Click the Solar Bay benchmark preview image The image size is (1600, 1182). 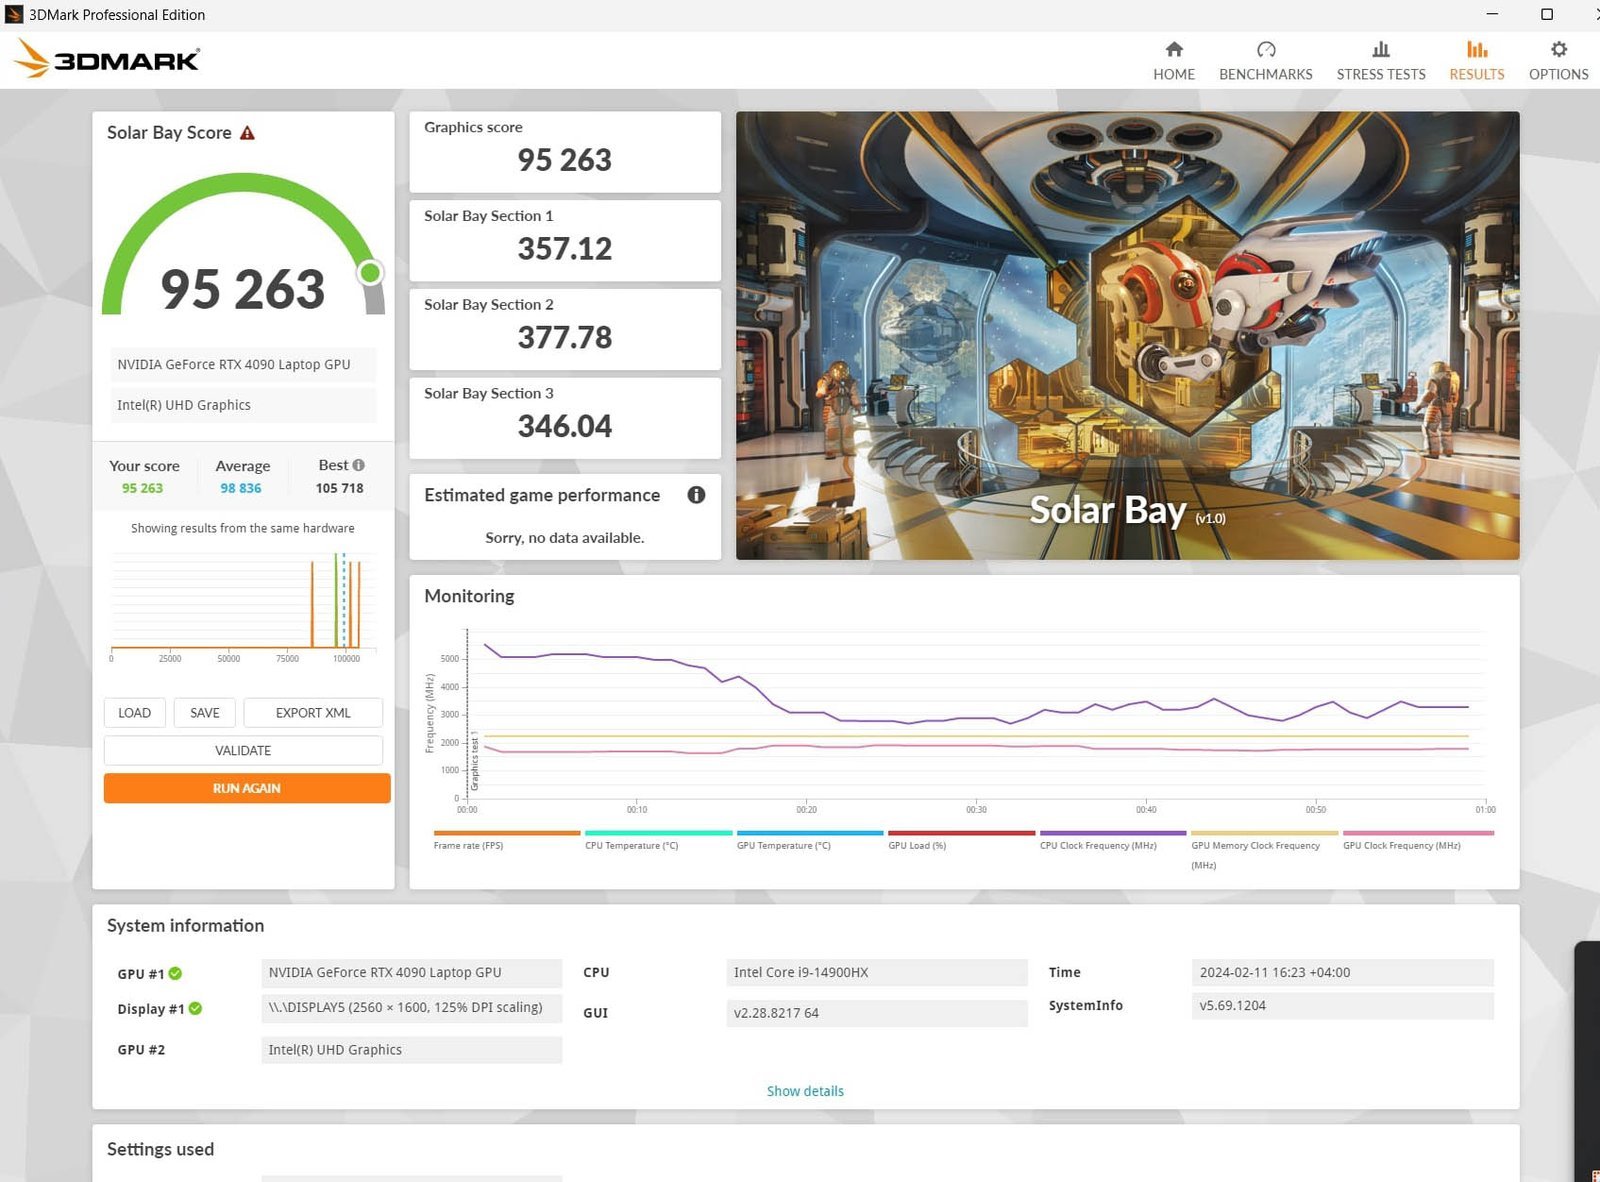1127,335
